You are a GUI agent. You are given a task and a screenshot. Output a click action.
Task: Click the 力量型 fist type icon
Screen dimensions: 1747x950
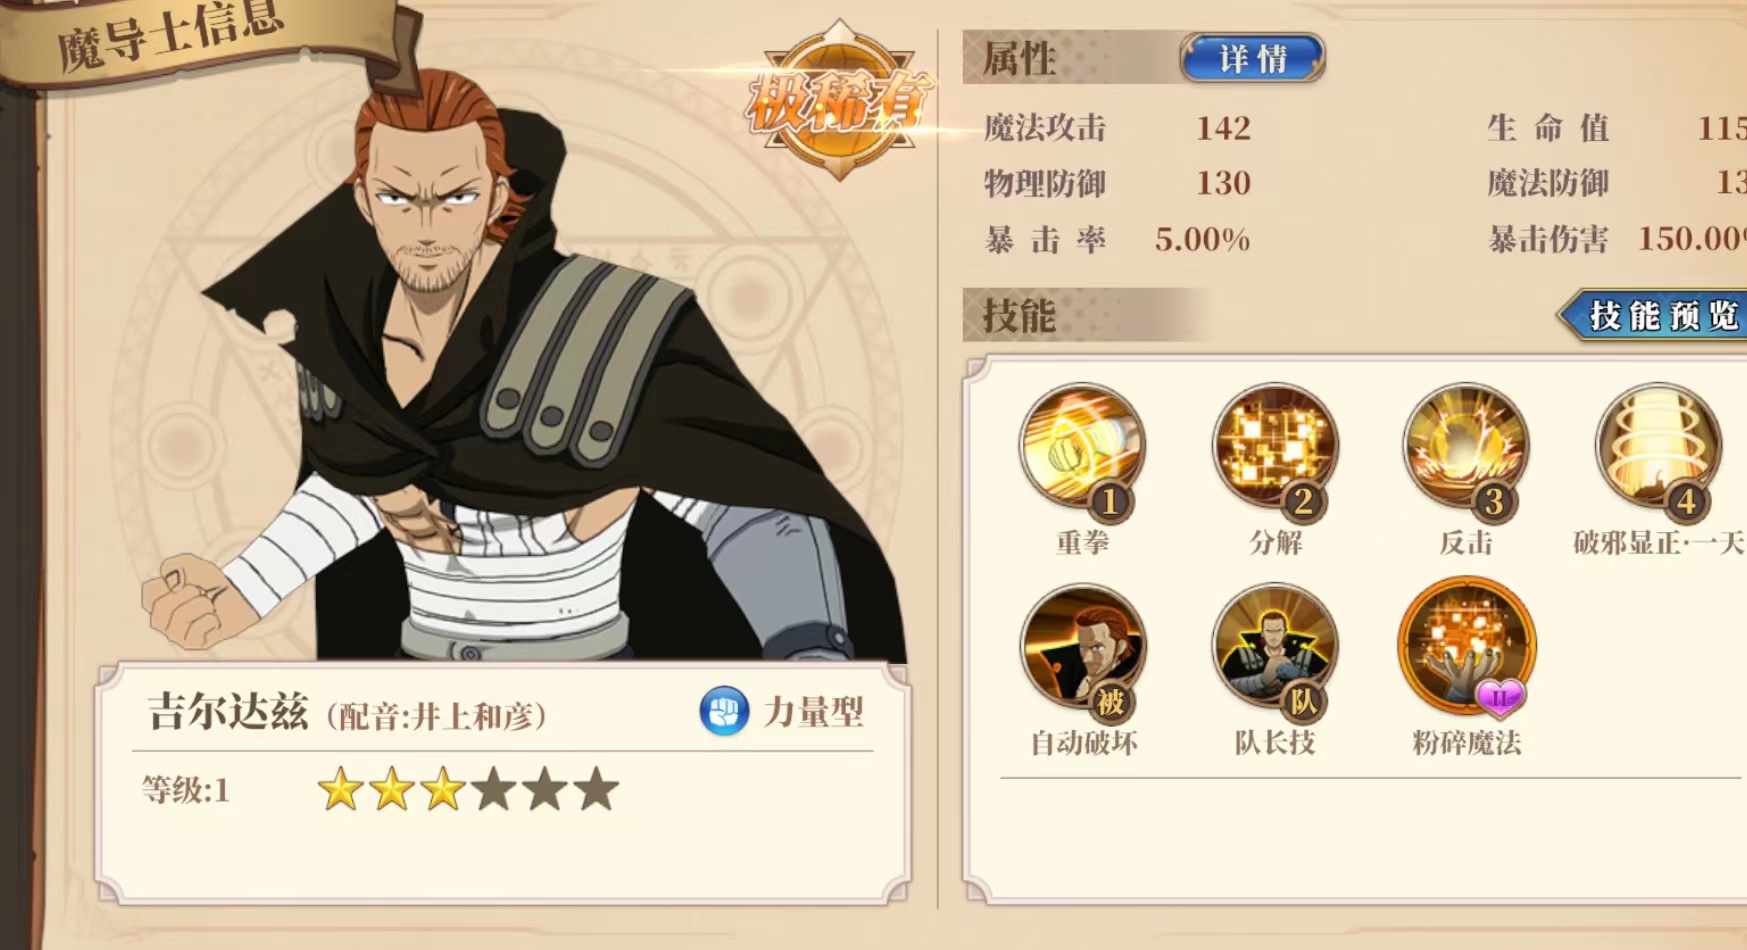click(x=723, y=712)
